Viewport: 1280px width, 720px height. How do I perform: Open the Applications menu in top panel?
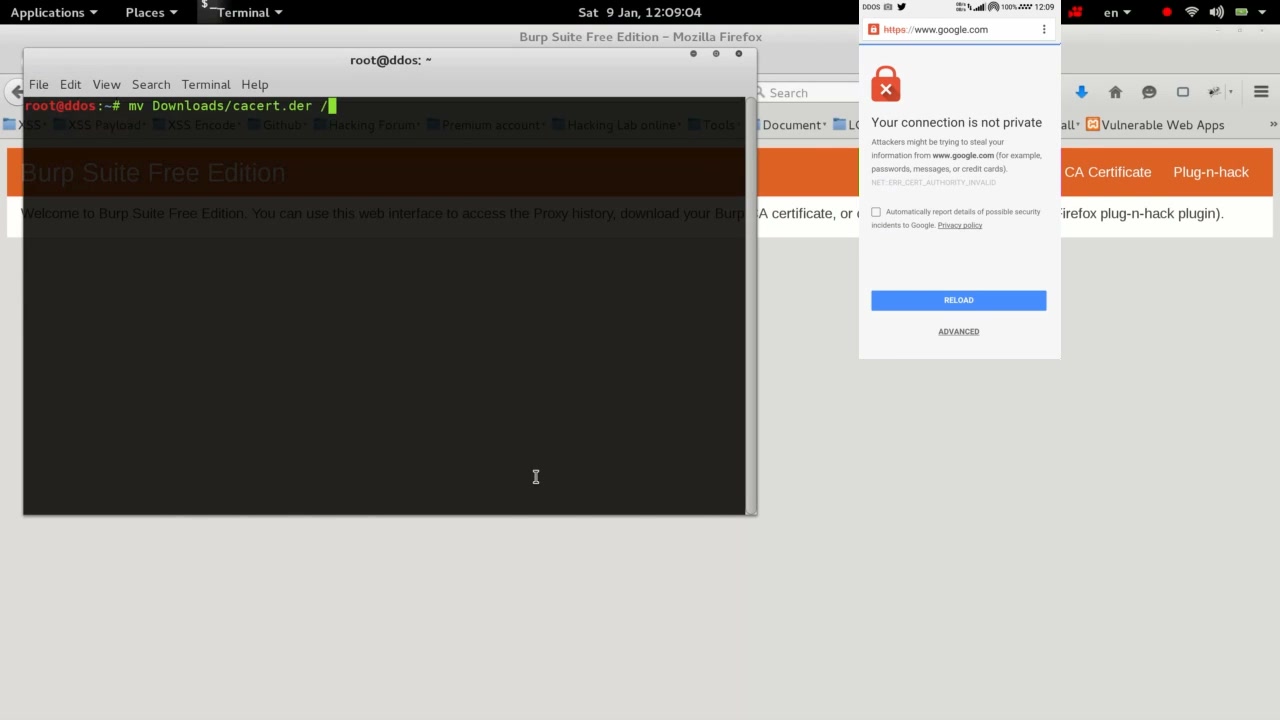pyautogui.click(x=54, y=12)
